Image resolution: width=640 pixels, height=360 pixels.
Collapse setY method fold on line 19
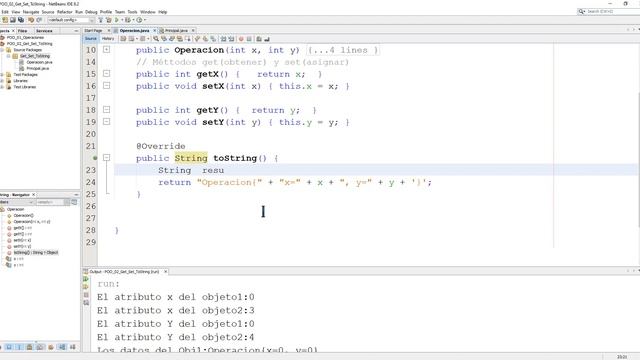coord(107,122)
